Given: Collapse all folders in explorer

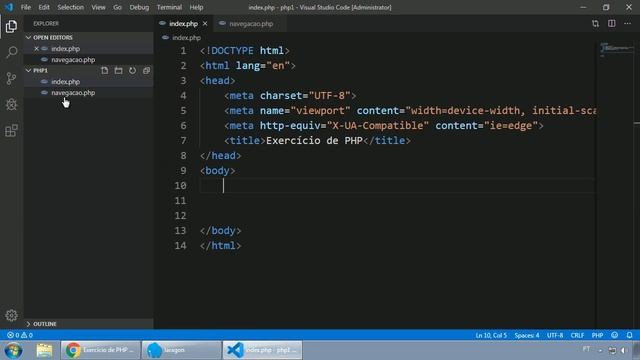Looking at the screenshot, I should 146,71.
